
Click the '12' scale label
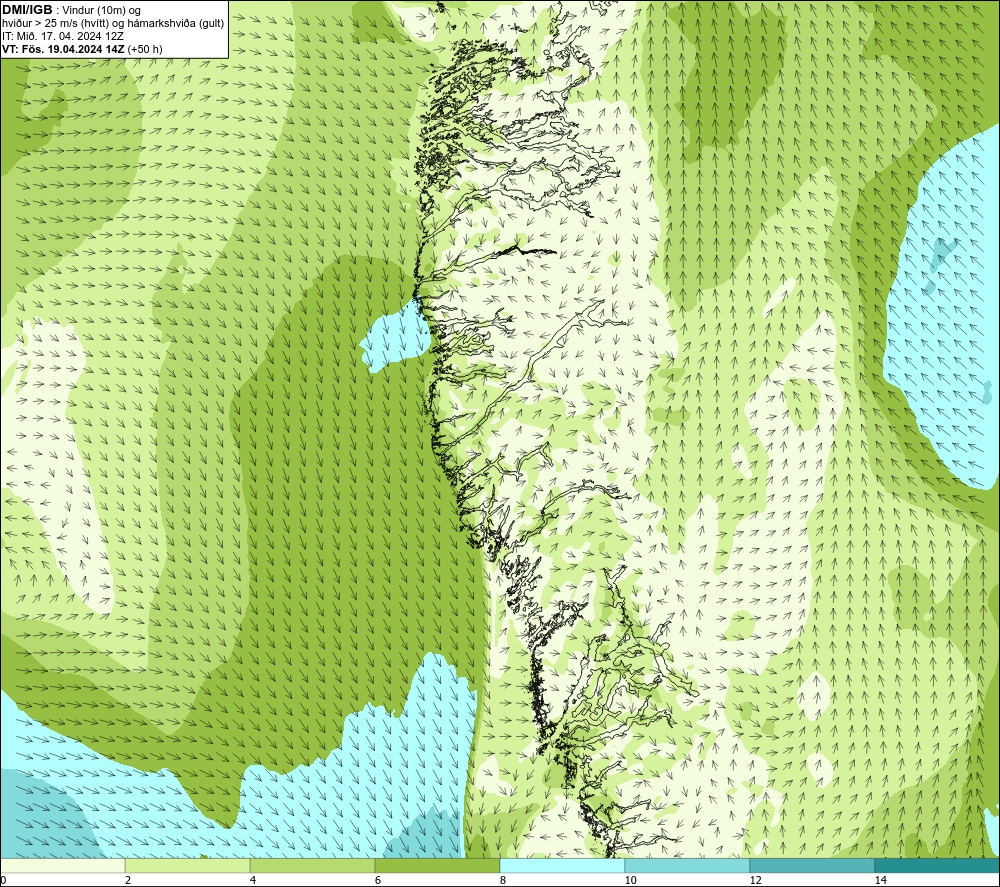[756, 880]
